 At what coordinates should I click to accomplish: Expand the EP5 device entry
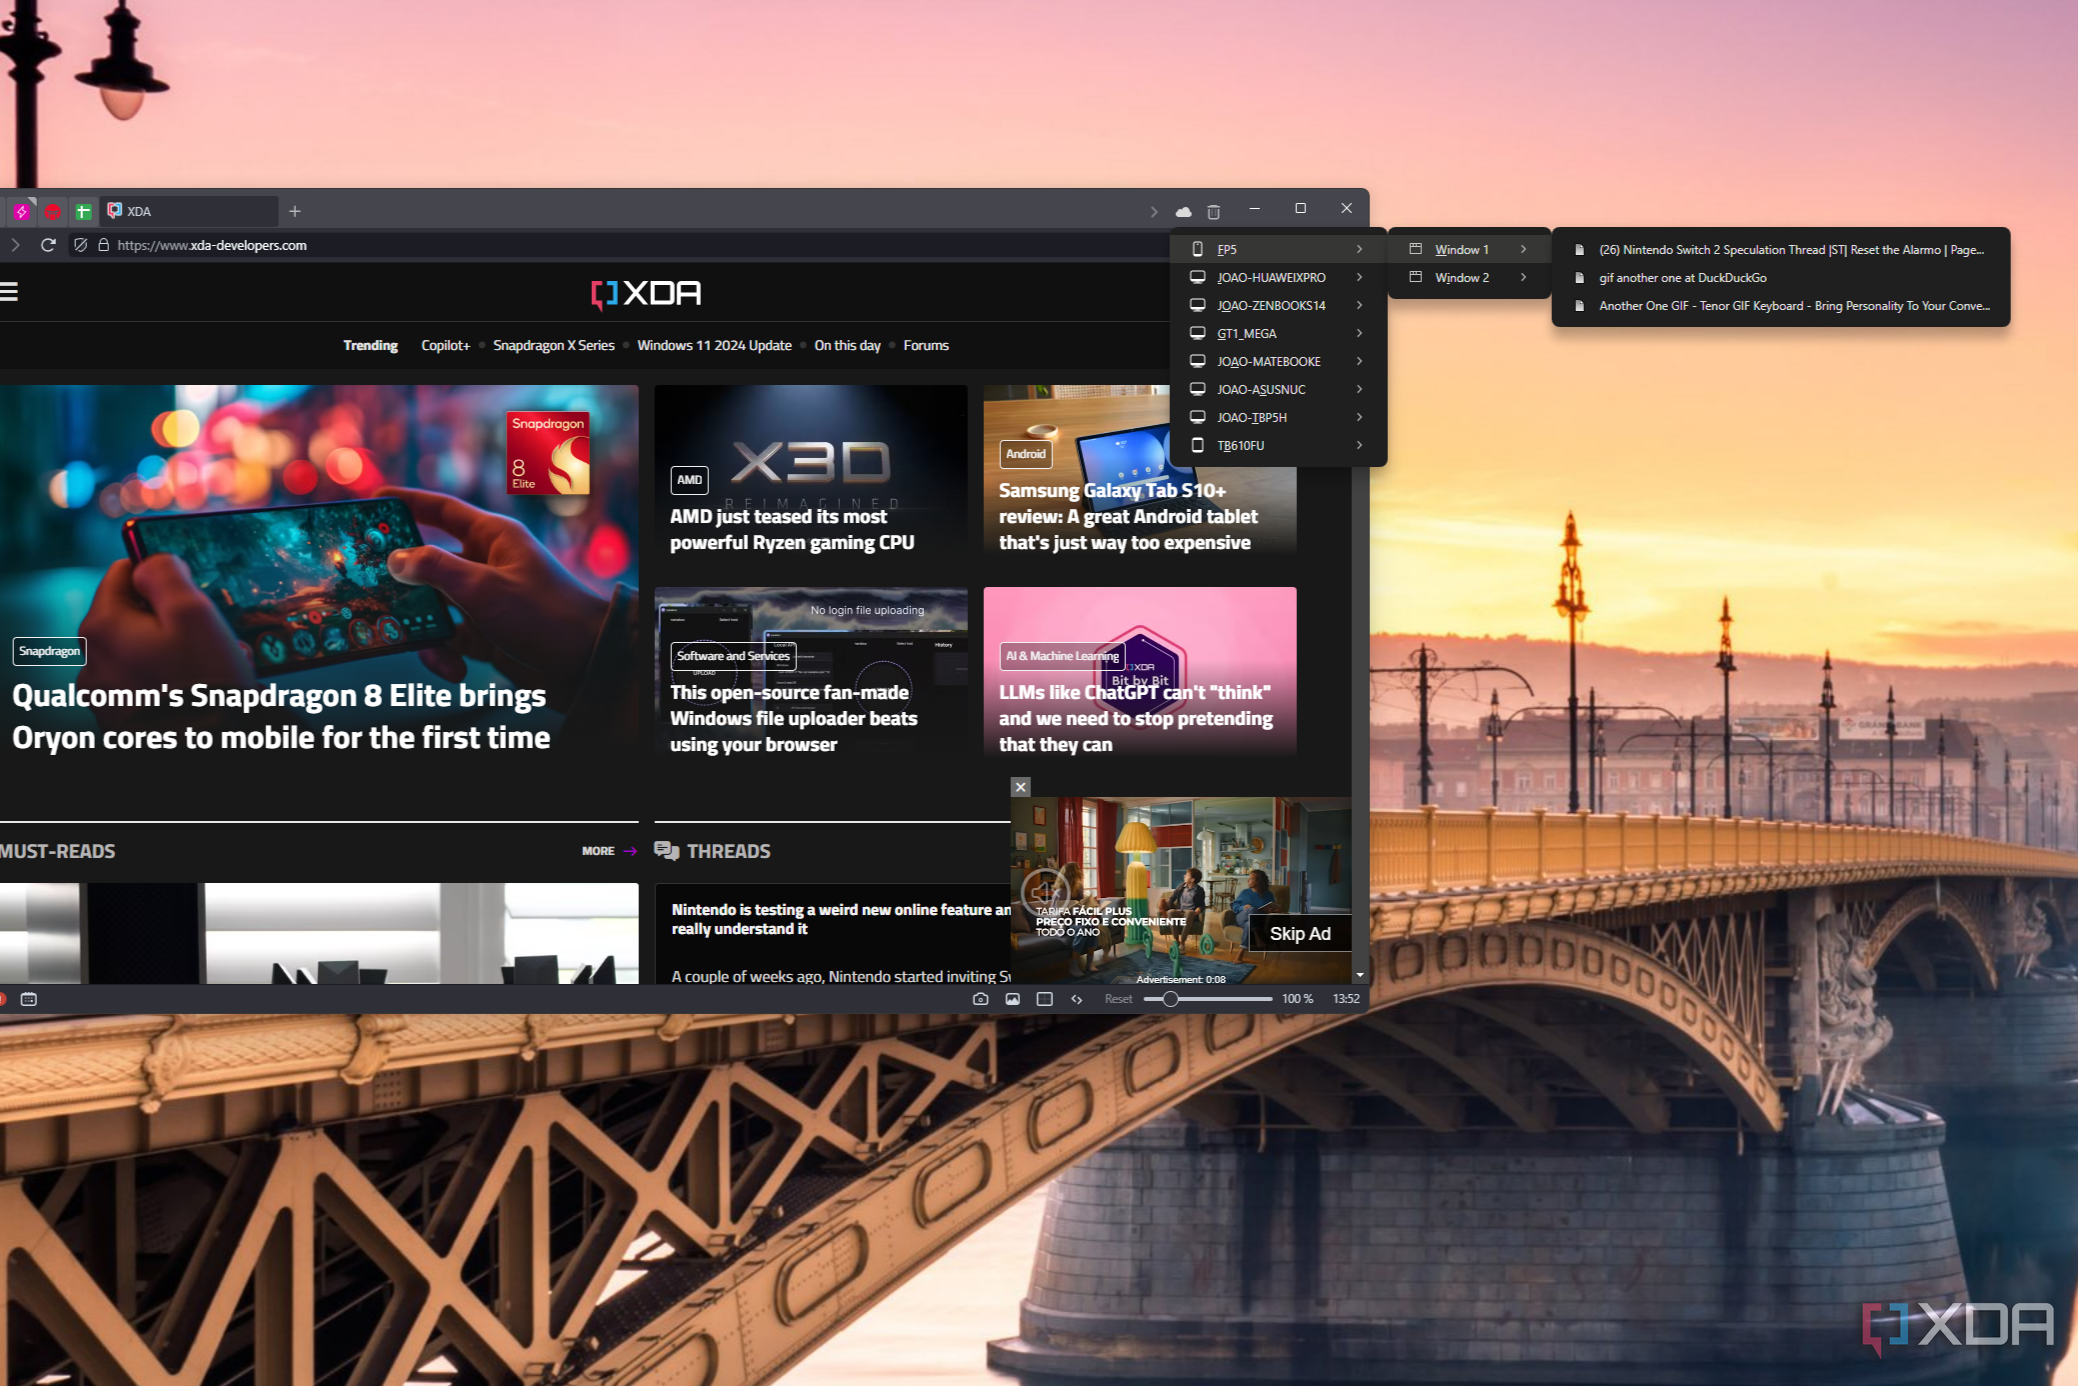pyautogui.click(x=1356, y=249)
